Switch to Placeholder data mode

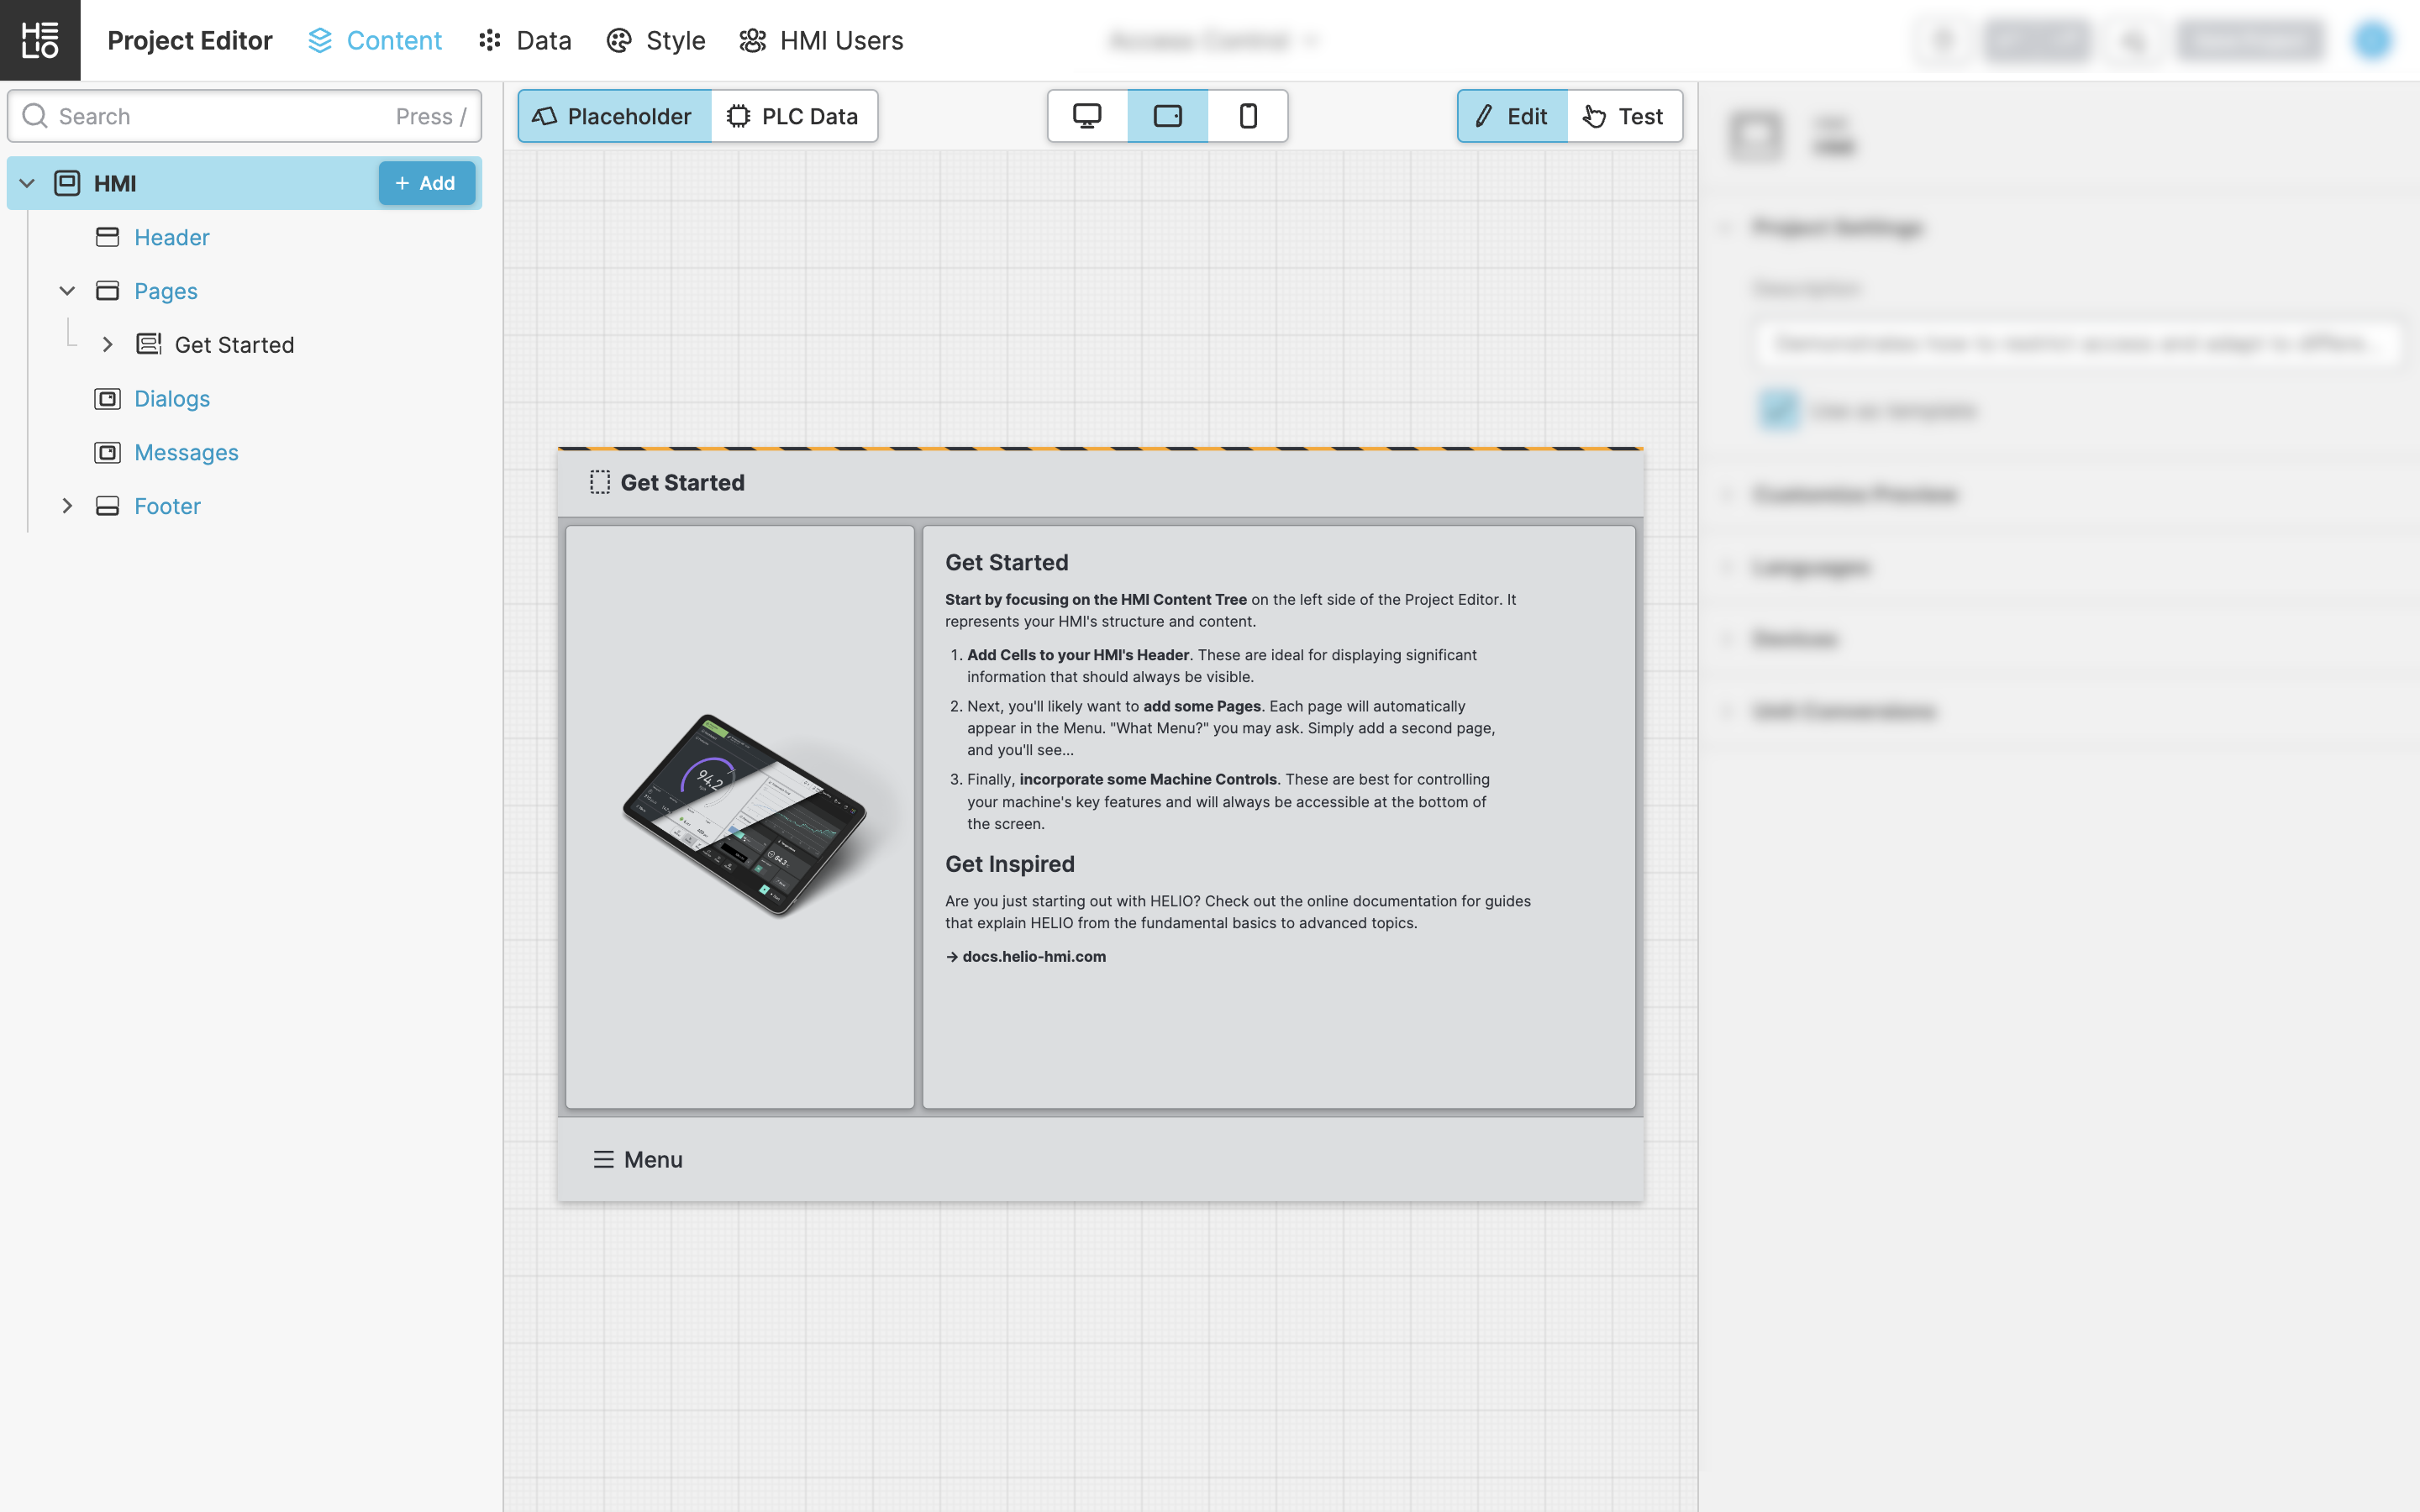click(x=614, y=116)
